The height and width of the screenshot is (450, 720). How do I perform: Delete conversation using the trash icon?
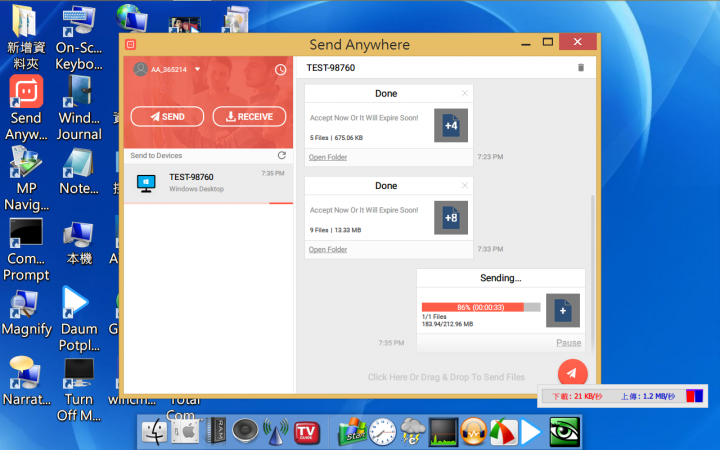581,68
